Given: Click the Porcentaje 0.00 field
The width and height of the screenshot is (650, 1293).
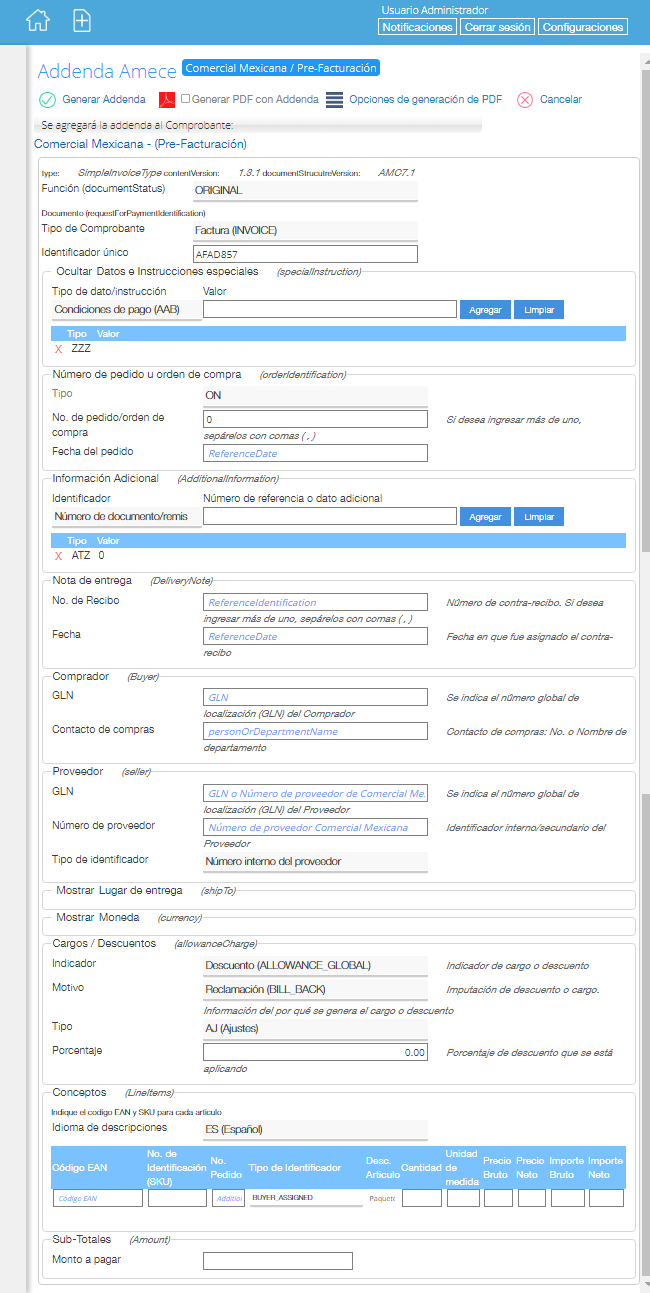Looking at the screenshot, I should (315, 1053).
